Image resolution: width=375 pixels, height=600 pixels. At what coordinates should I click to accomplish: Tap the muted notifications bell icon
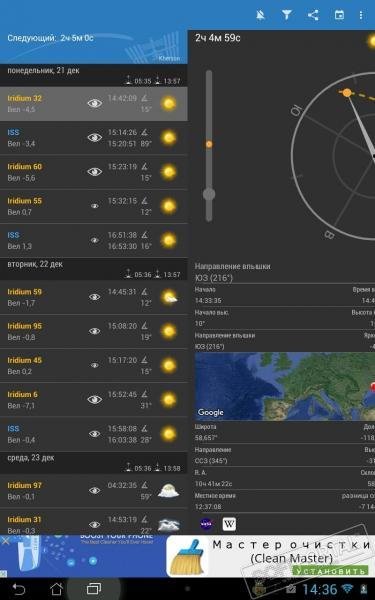coord(261,15)
